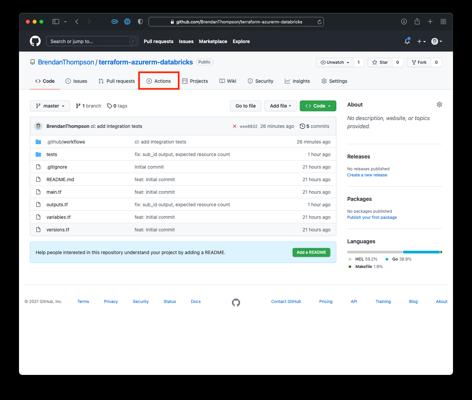Open the variables.tf file
Viewport: 472px width, 400px height.
(58, 217)
